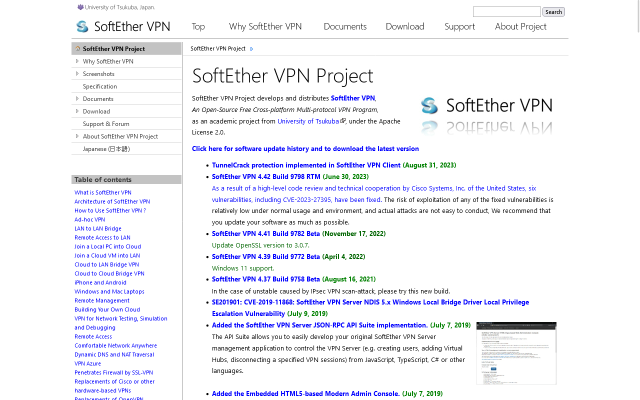
Task: Open the Why SoftEther VPN top menu
Action: [x=265, y=27]
